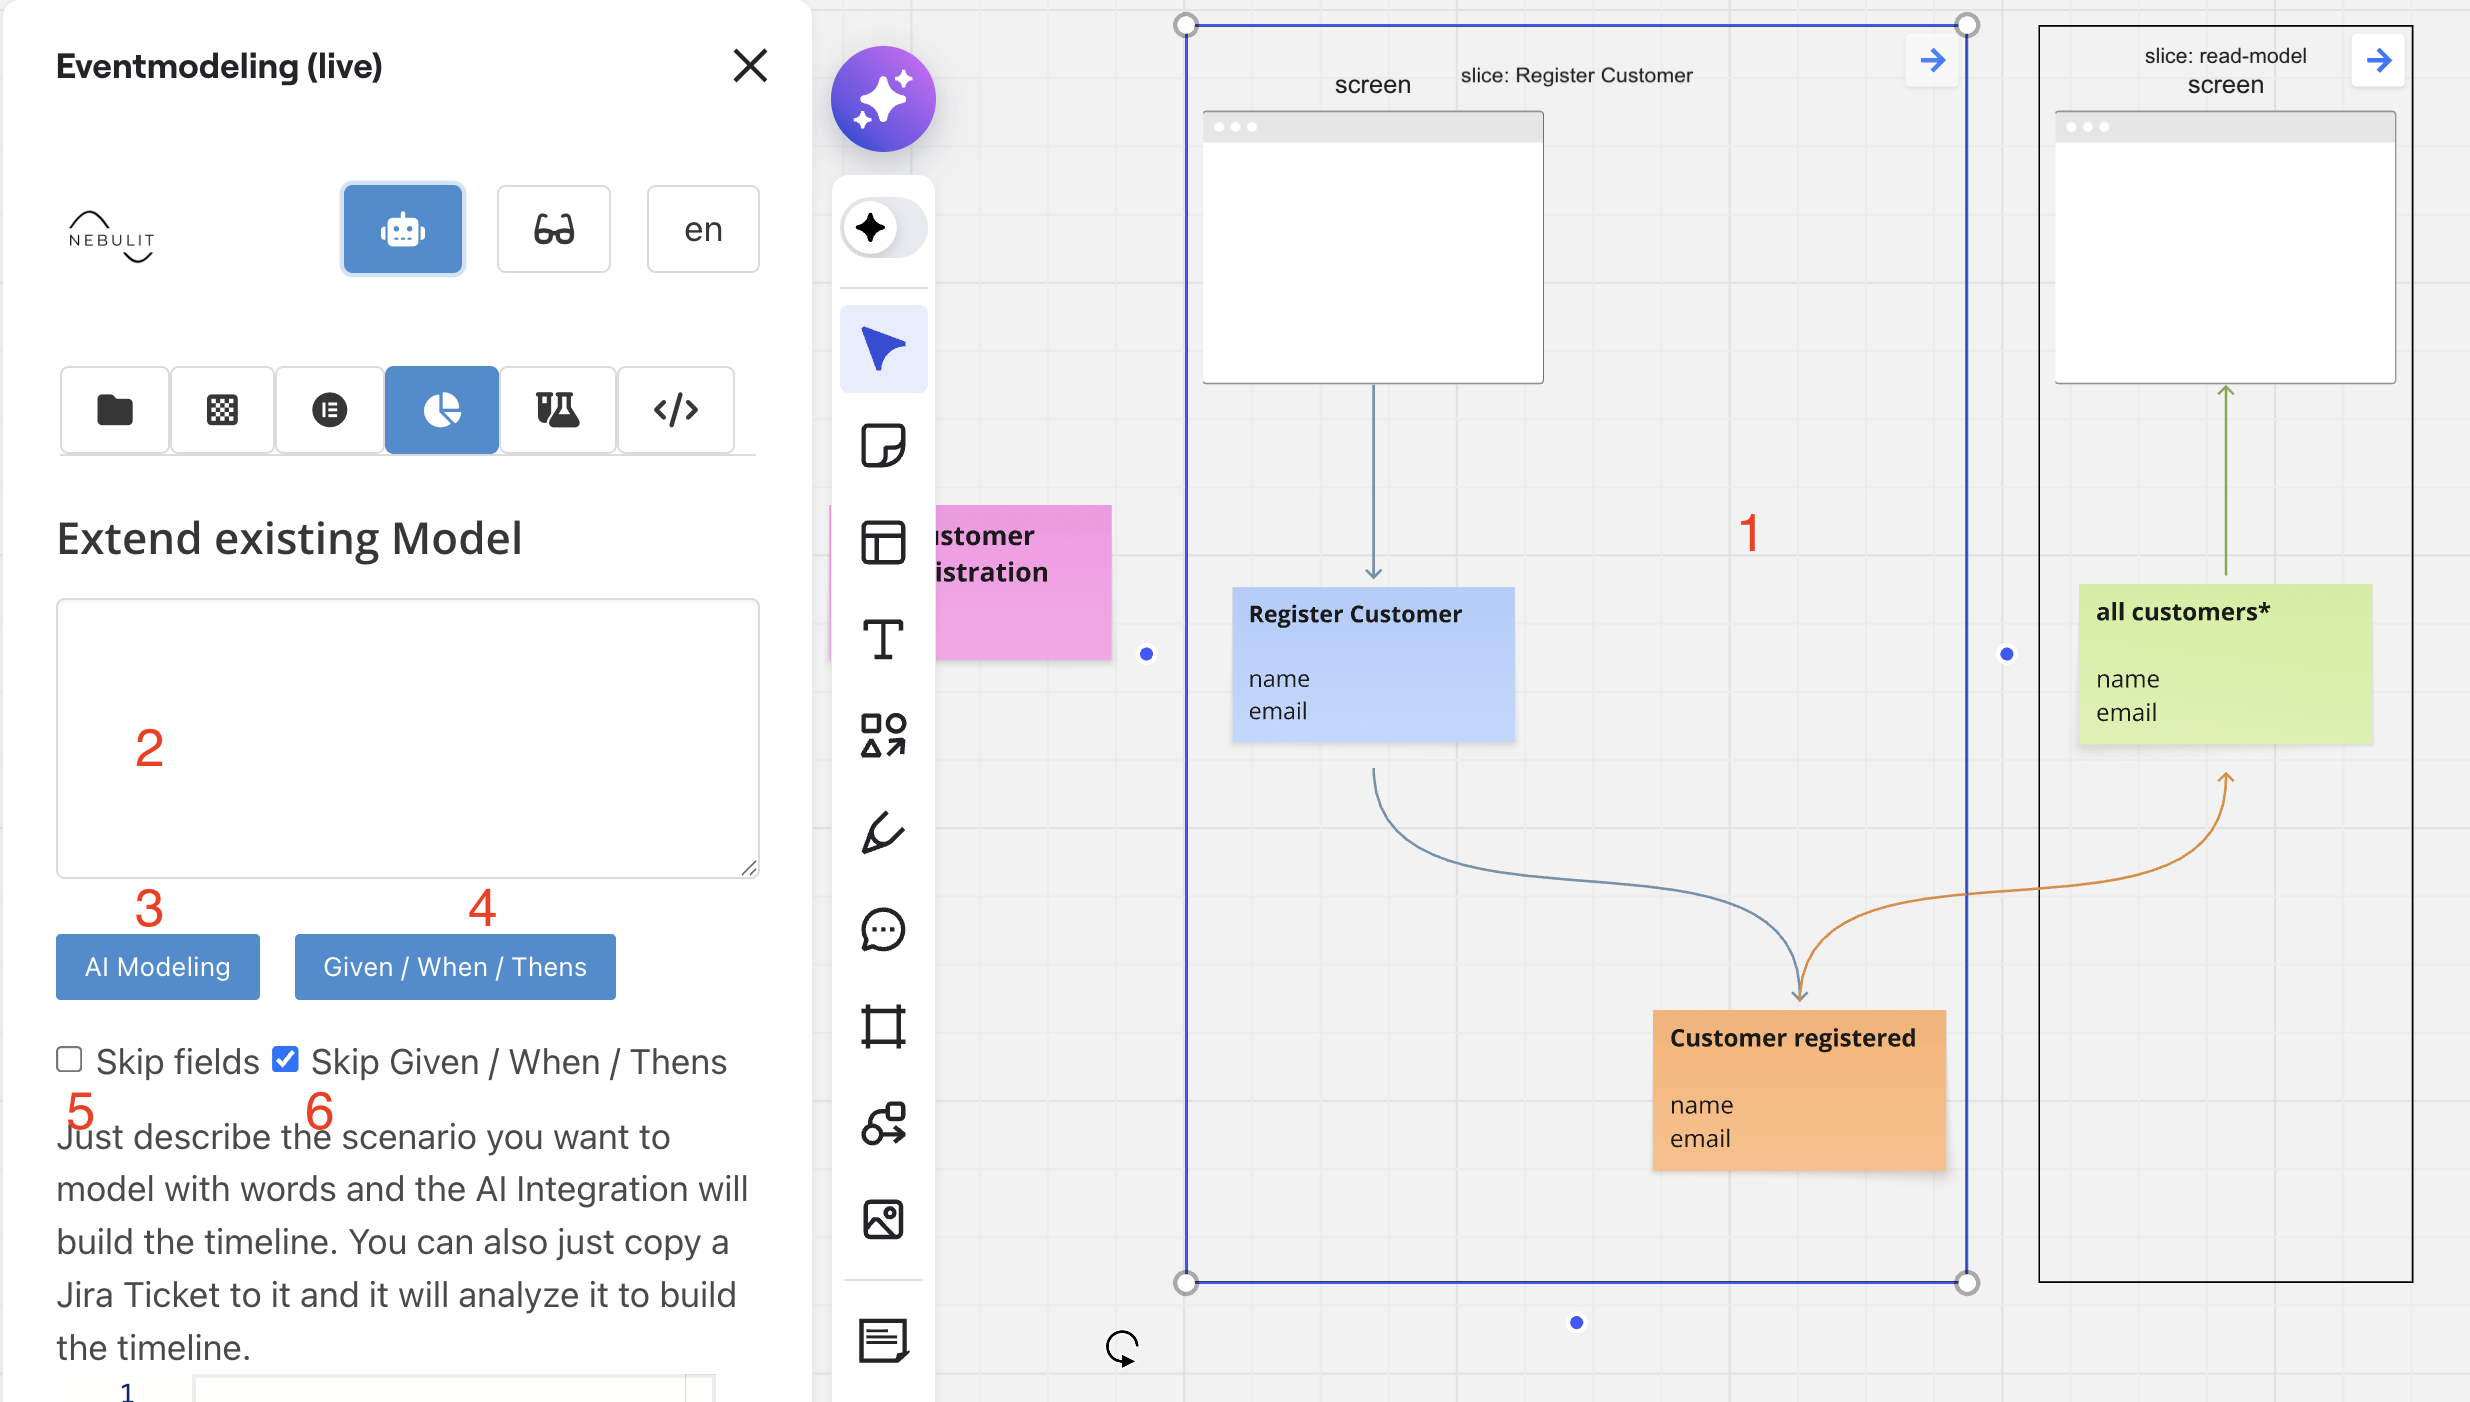Open the comment tool
This screenshot has height=1402, width=2470.
[883, 930]
